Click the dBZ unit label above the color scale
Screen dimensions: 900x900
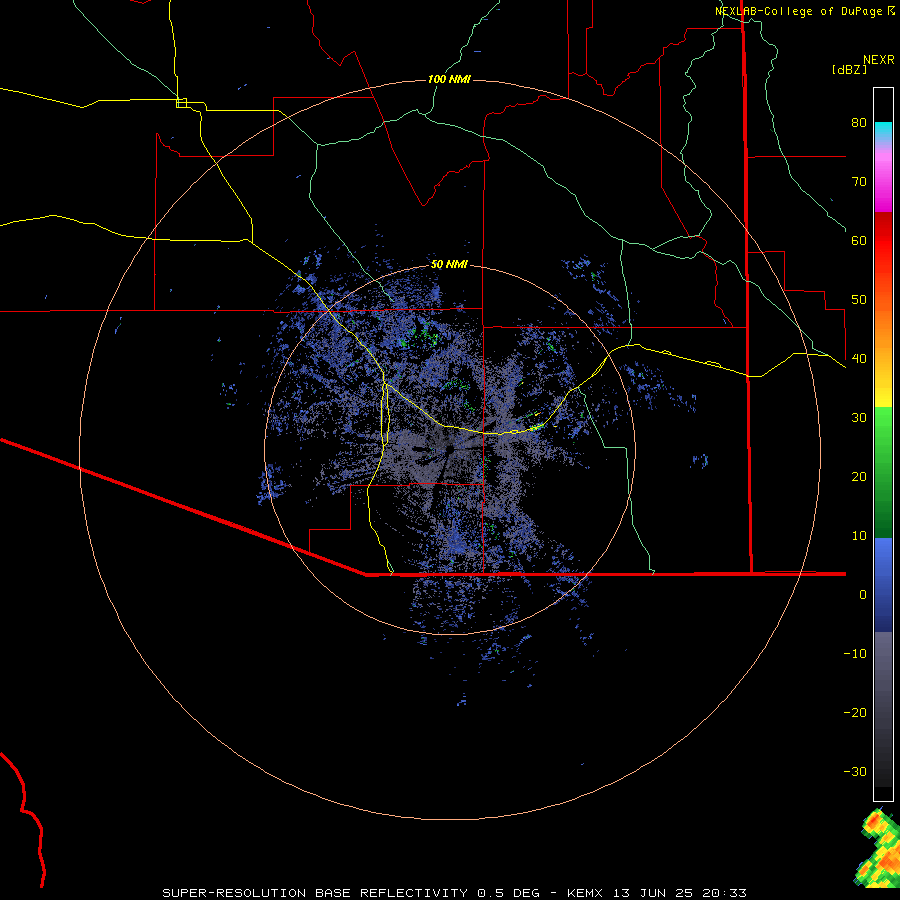849,69
